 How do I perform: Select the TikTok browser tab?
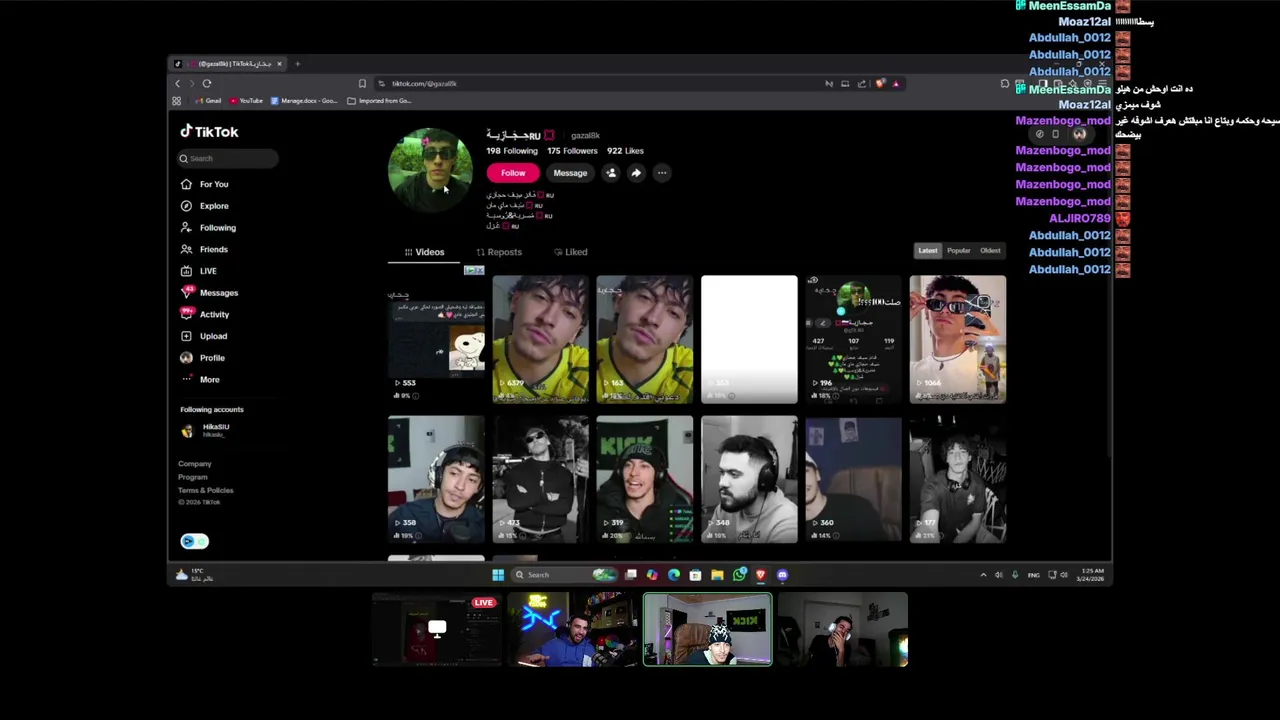228,64
